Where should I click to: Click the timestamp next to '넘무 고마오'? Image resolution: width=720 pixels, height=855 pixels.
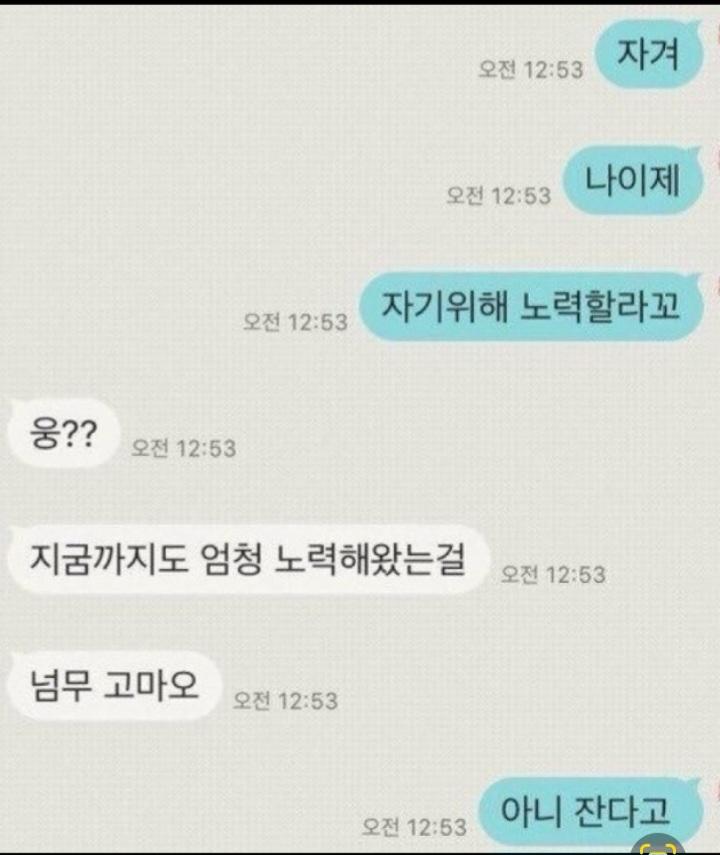click(285, 701)
